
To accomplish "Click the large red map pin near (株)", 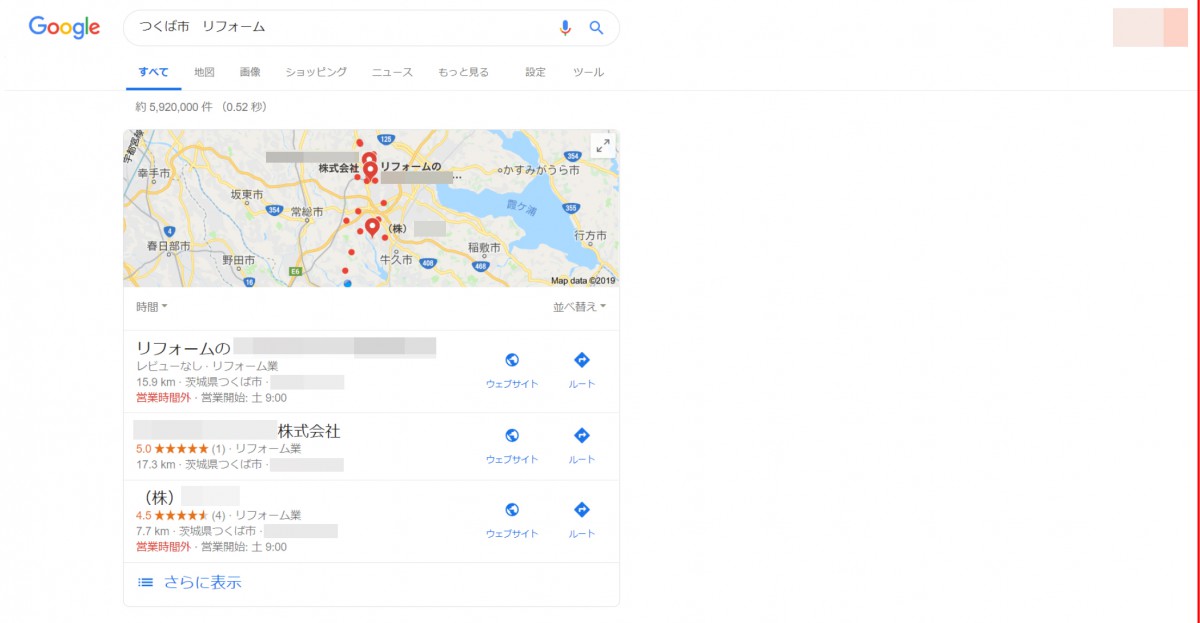I will click(x=373, y=229).
